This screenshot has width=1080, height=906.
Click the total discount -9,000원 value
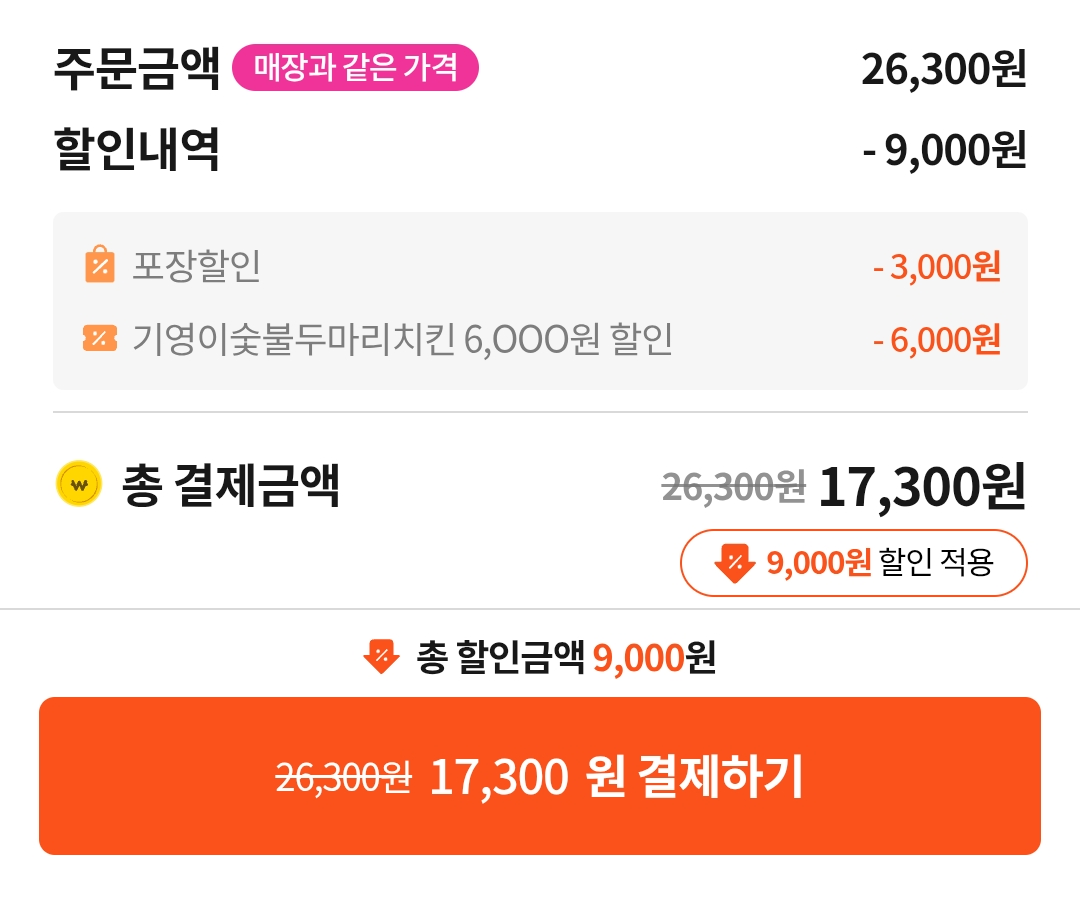pyautogui.click(x=944, y=150)
